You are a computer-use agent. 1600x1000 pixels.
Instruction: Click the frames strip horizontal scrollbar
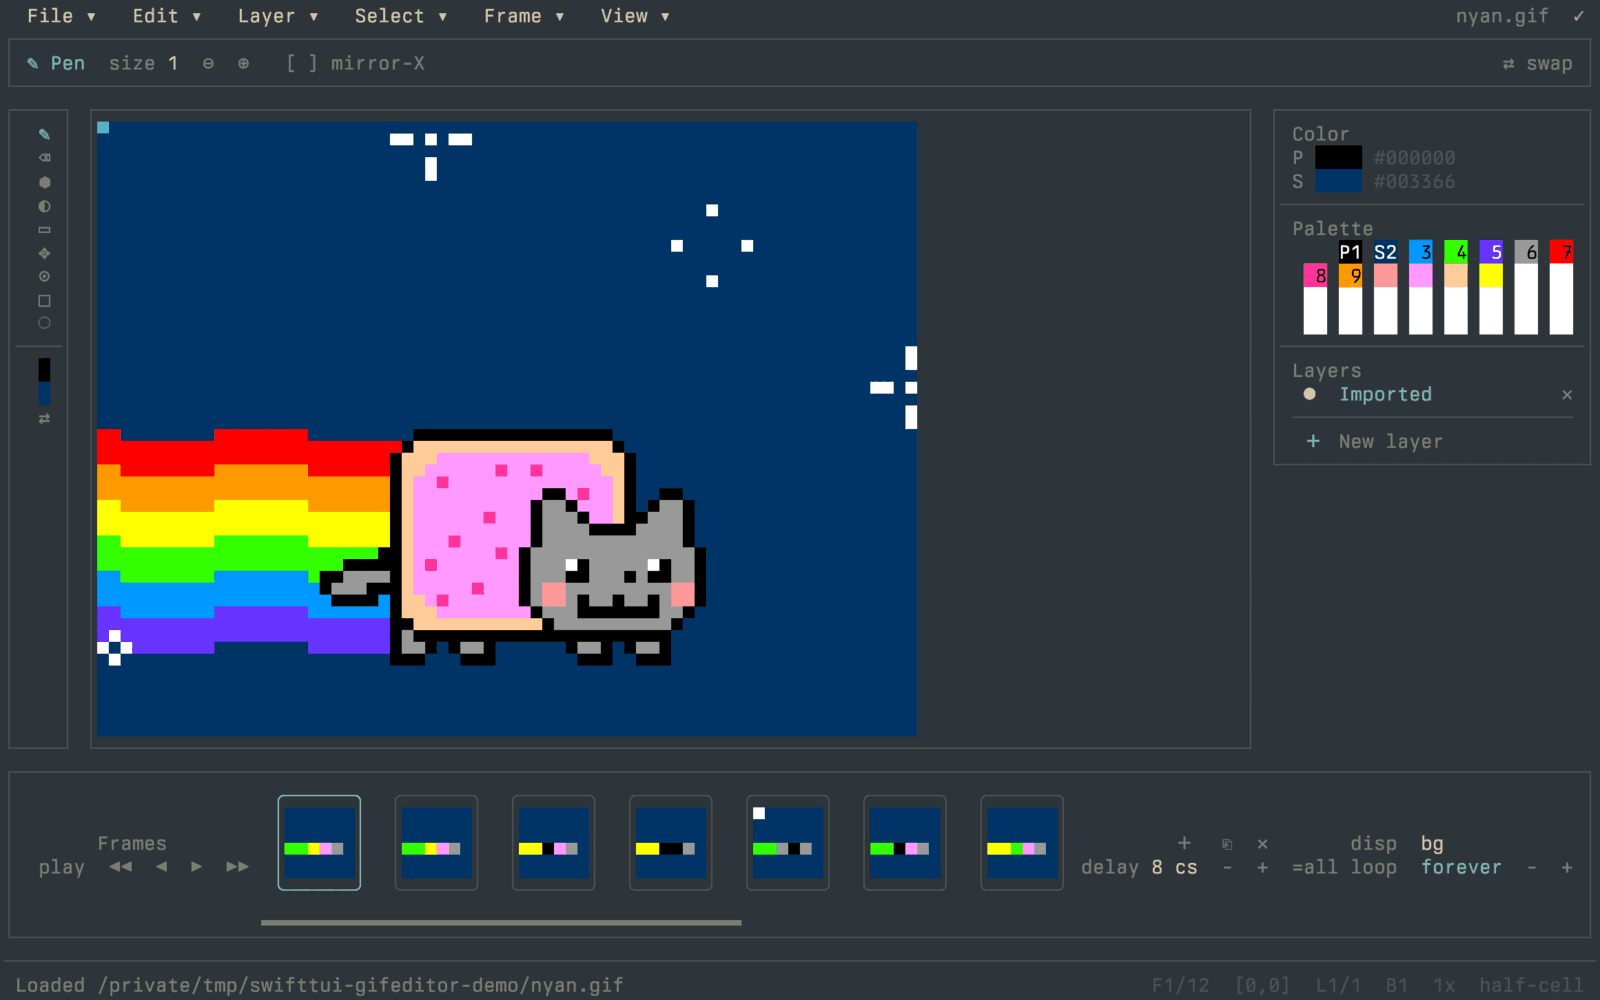coord(501,922)
